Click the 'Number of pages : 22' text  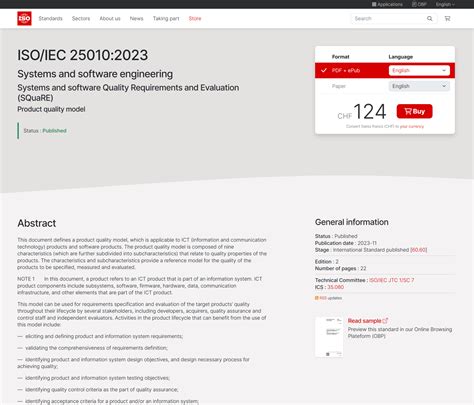pyautogui.click(x=341, y=268)
